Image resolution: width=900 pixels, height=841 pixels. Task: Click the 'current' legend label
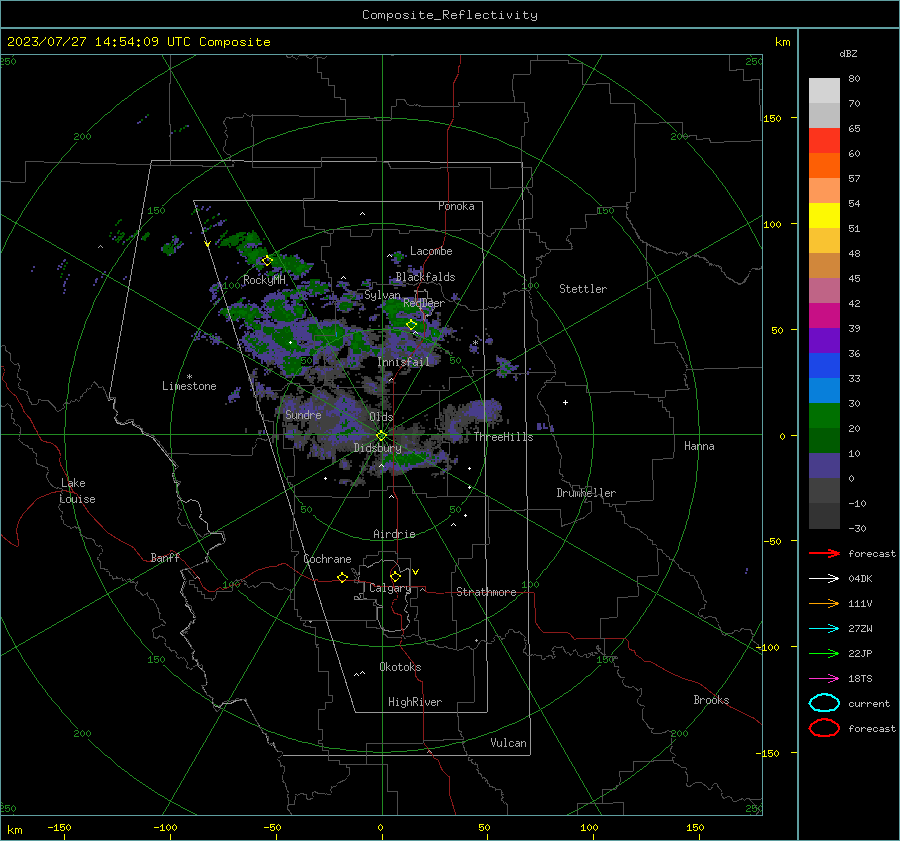coord(869,703)
